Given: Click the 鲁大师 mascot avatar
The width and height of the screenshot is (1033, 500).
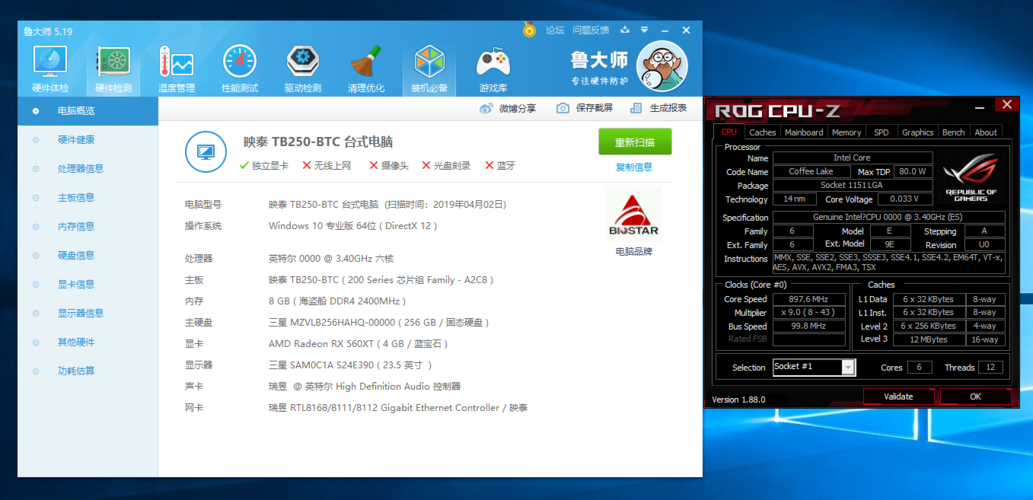Looking at the screenshot, I should click(x=662, y=67).
